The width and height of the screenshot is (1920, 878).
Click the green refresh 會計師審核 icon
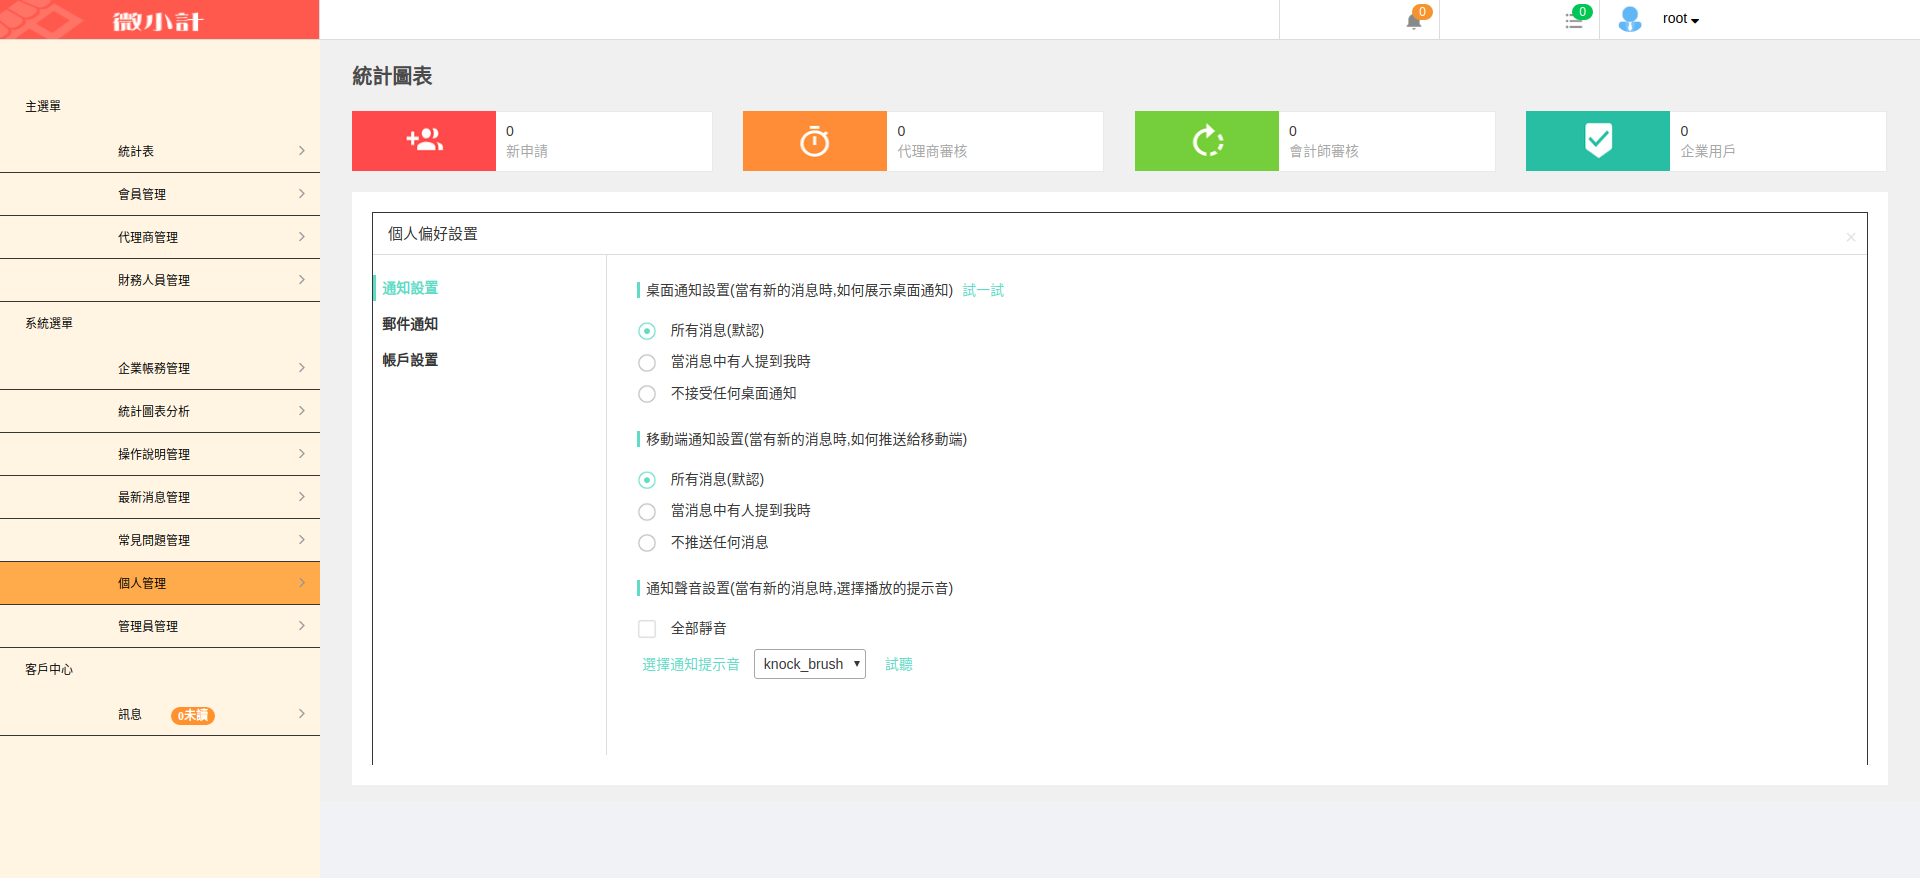(x=1207, y=141)
